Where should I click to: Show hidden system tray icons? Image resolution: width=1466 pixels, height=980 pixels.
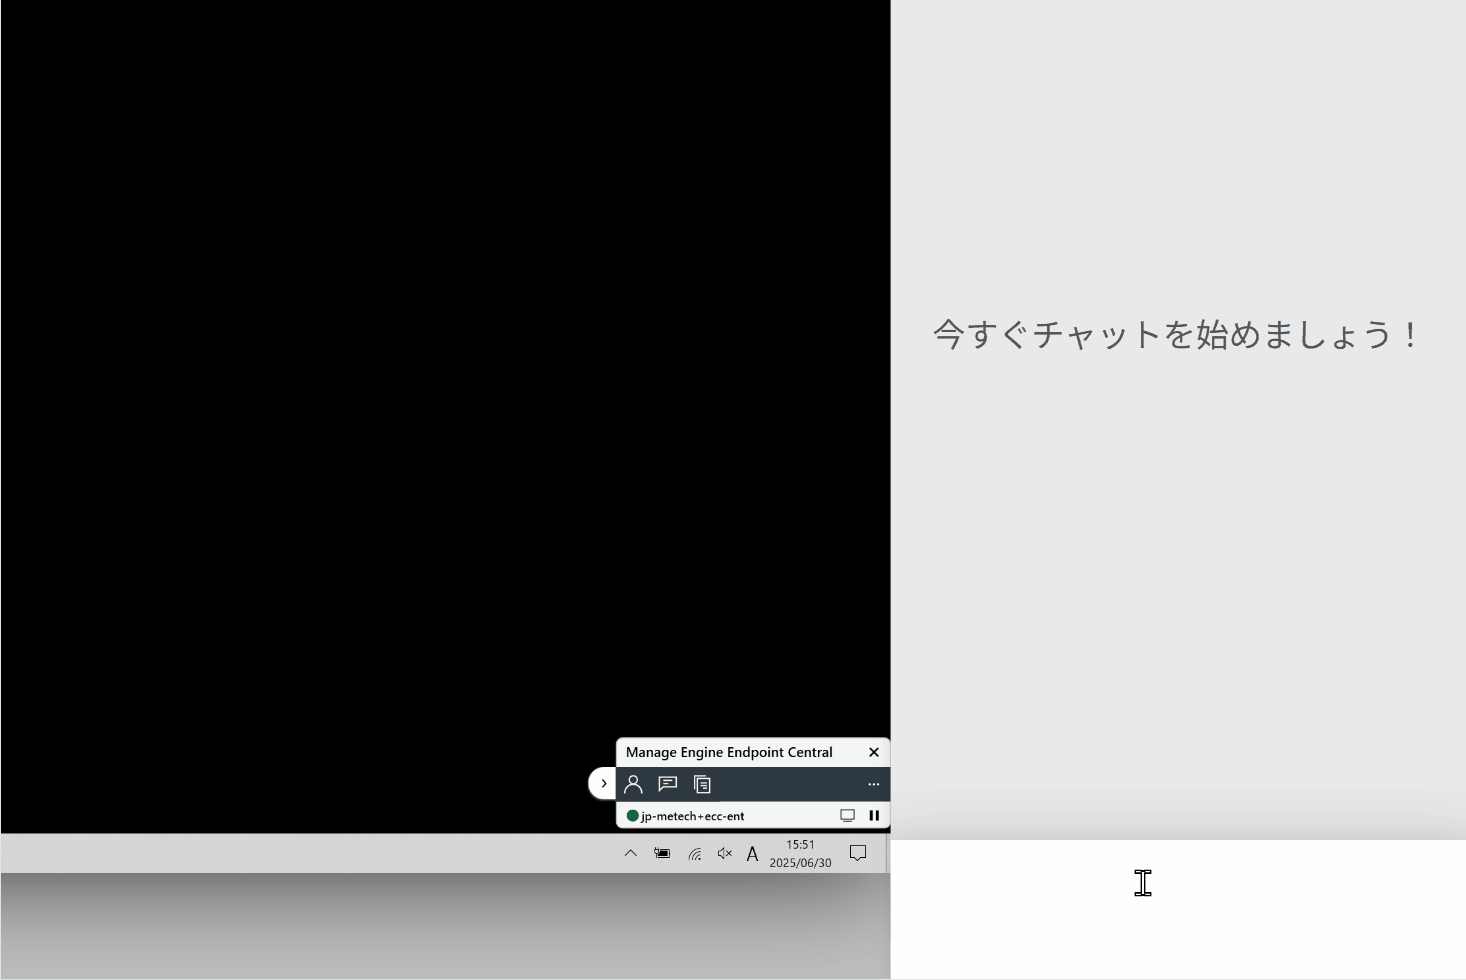point(631,853)
